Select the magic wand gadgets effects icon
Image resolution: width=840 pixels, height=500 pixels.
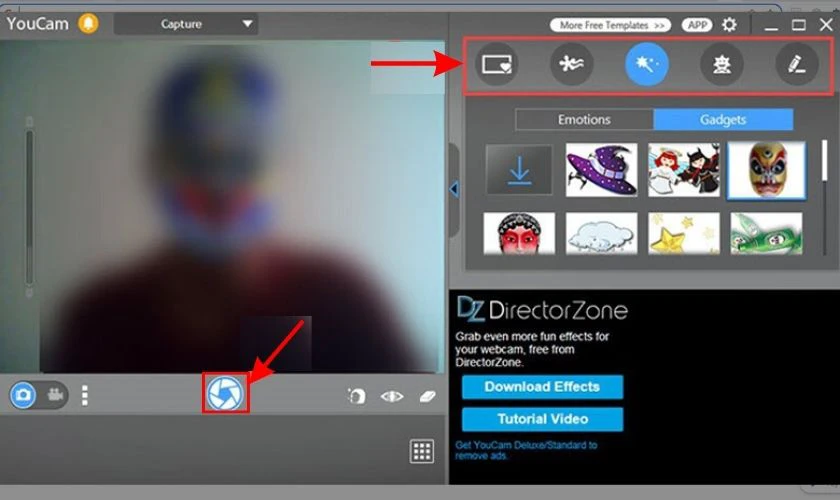647,64
